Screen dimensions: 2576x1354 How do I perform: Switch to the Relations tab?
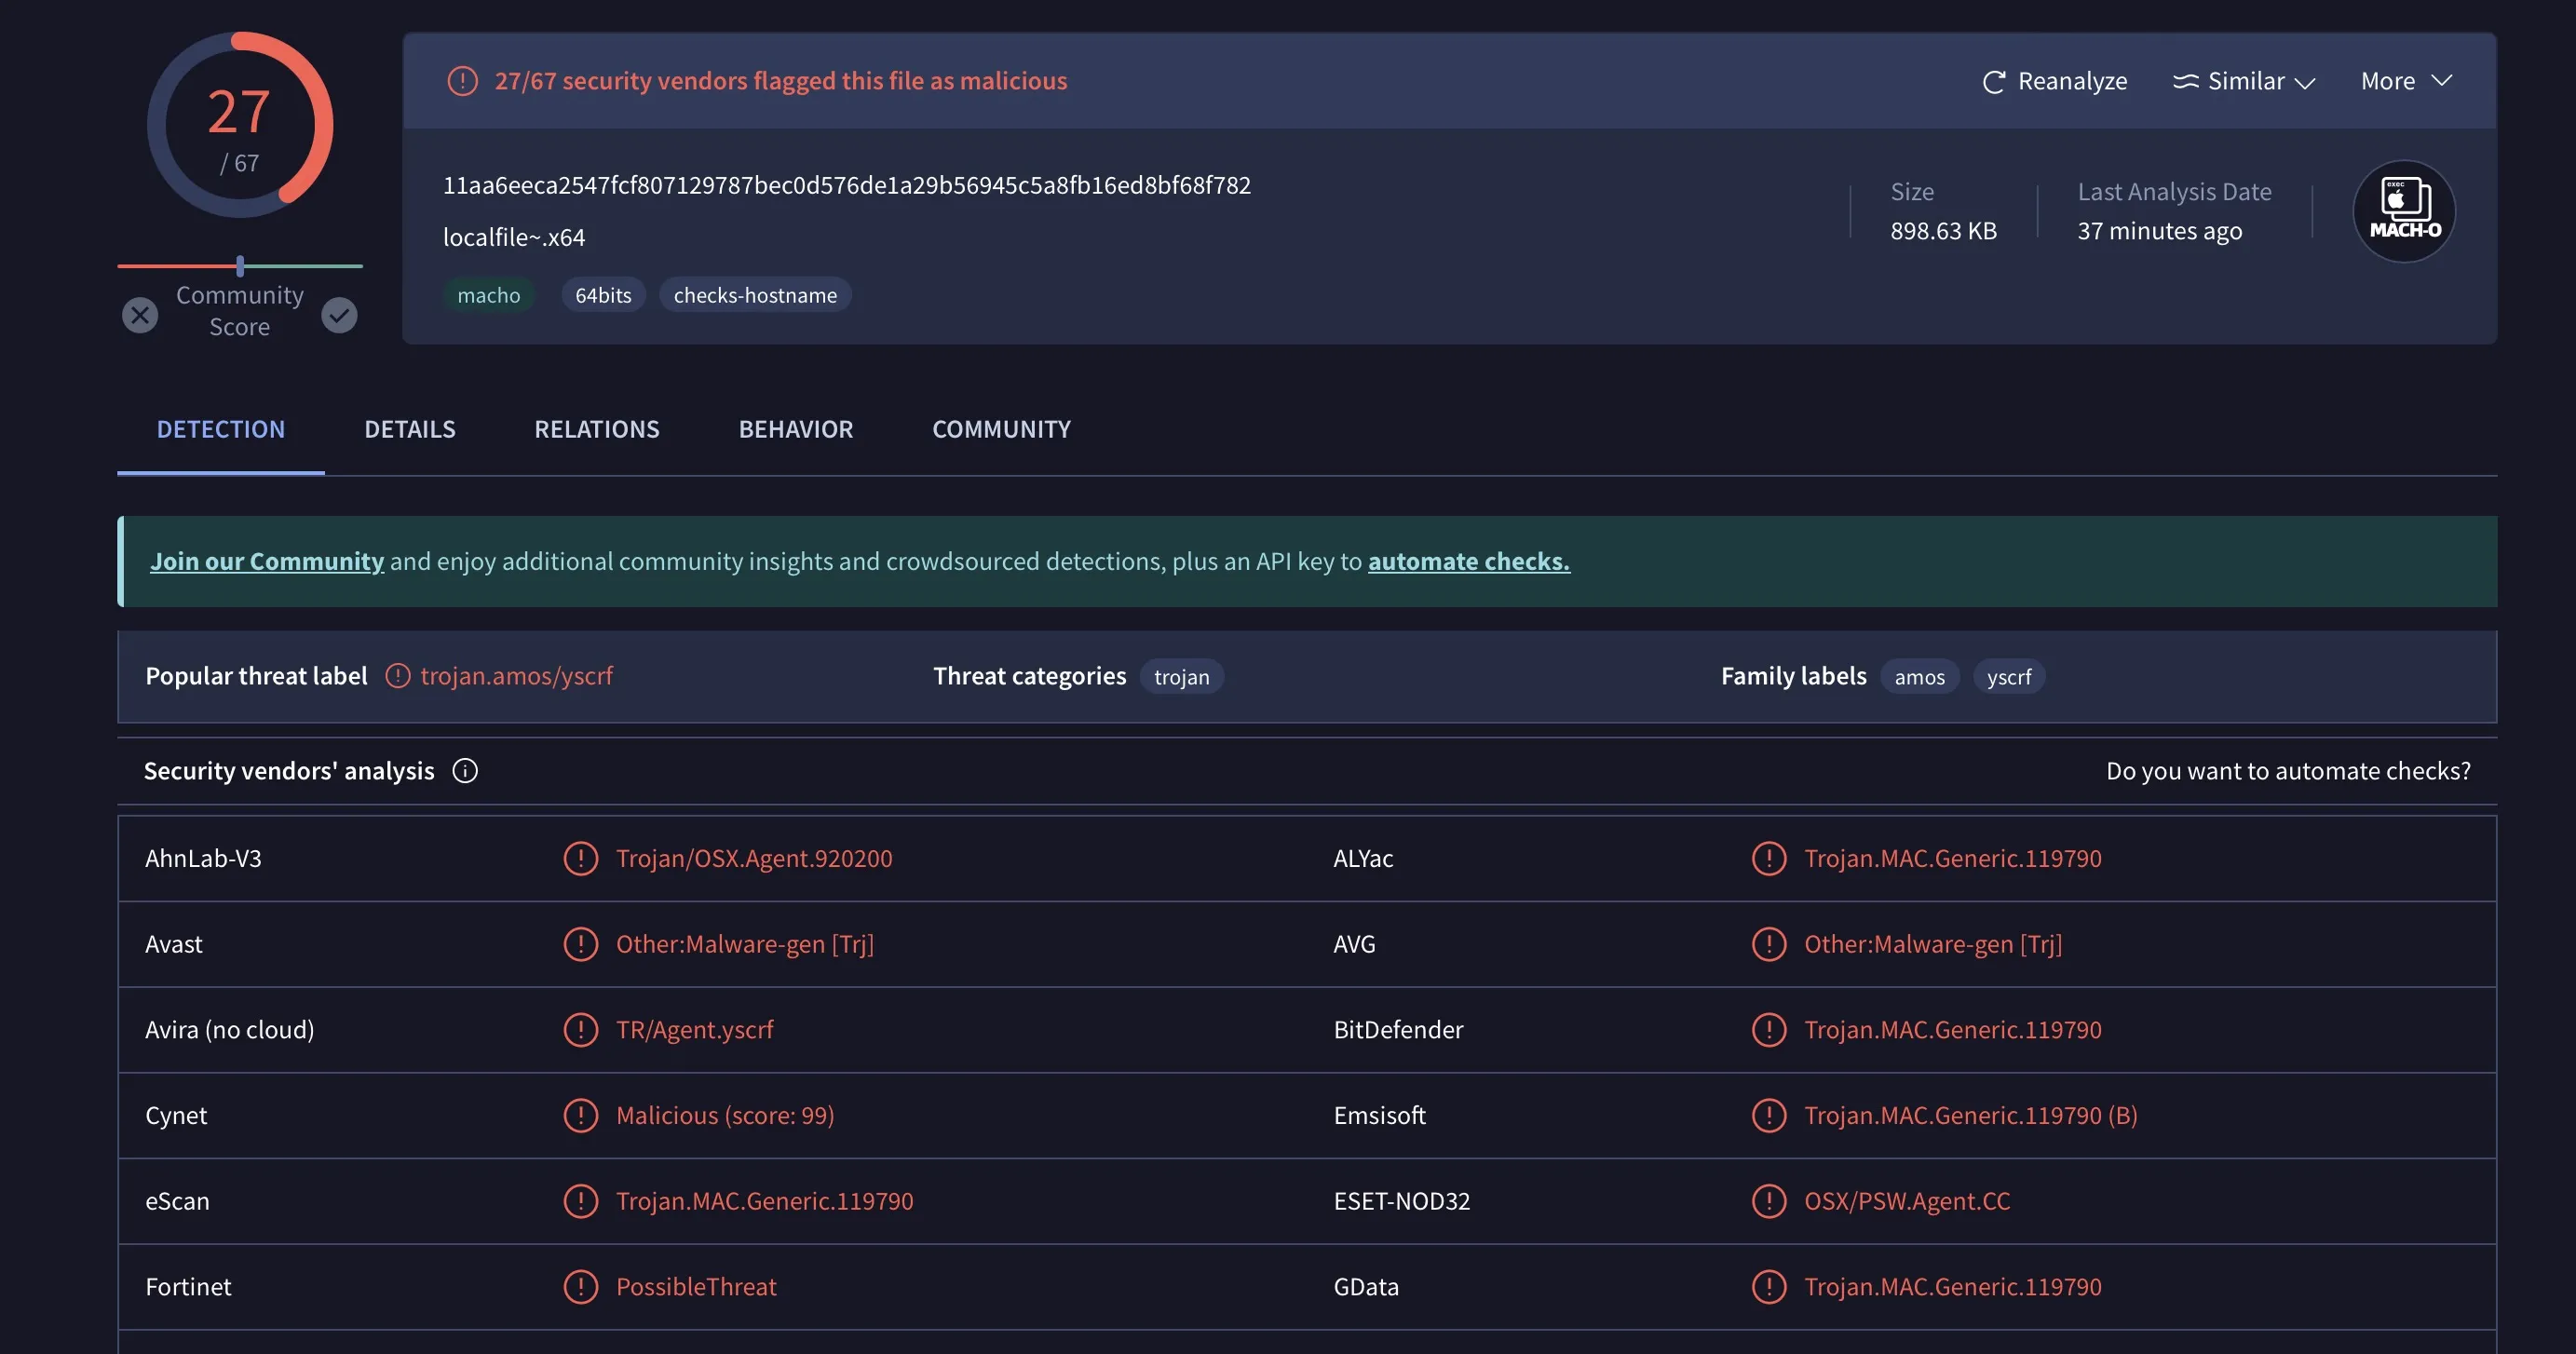pyautogui.click(x=597, y=429)
